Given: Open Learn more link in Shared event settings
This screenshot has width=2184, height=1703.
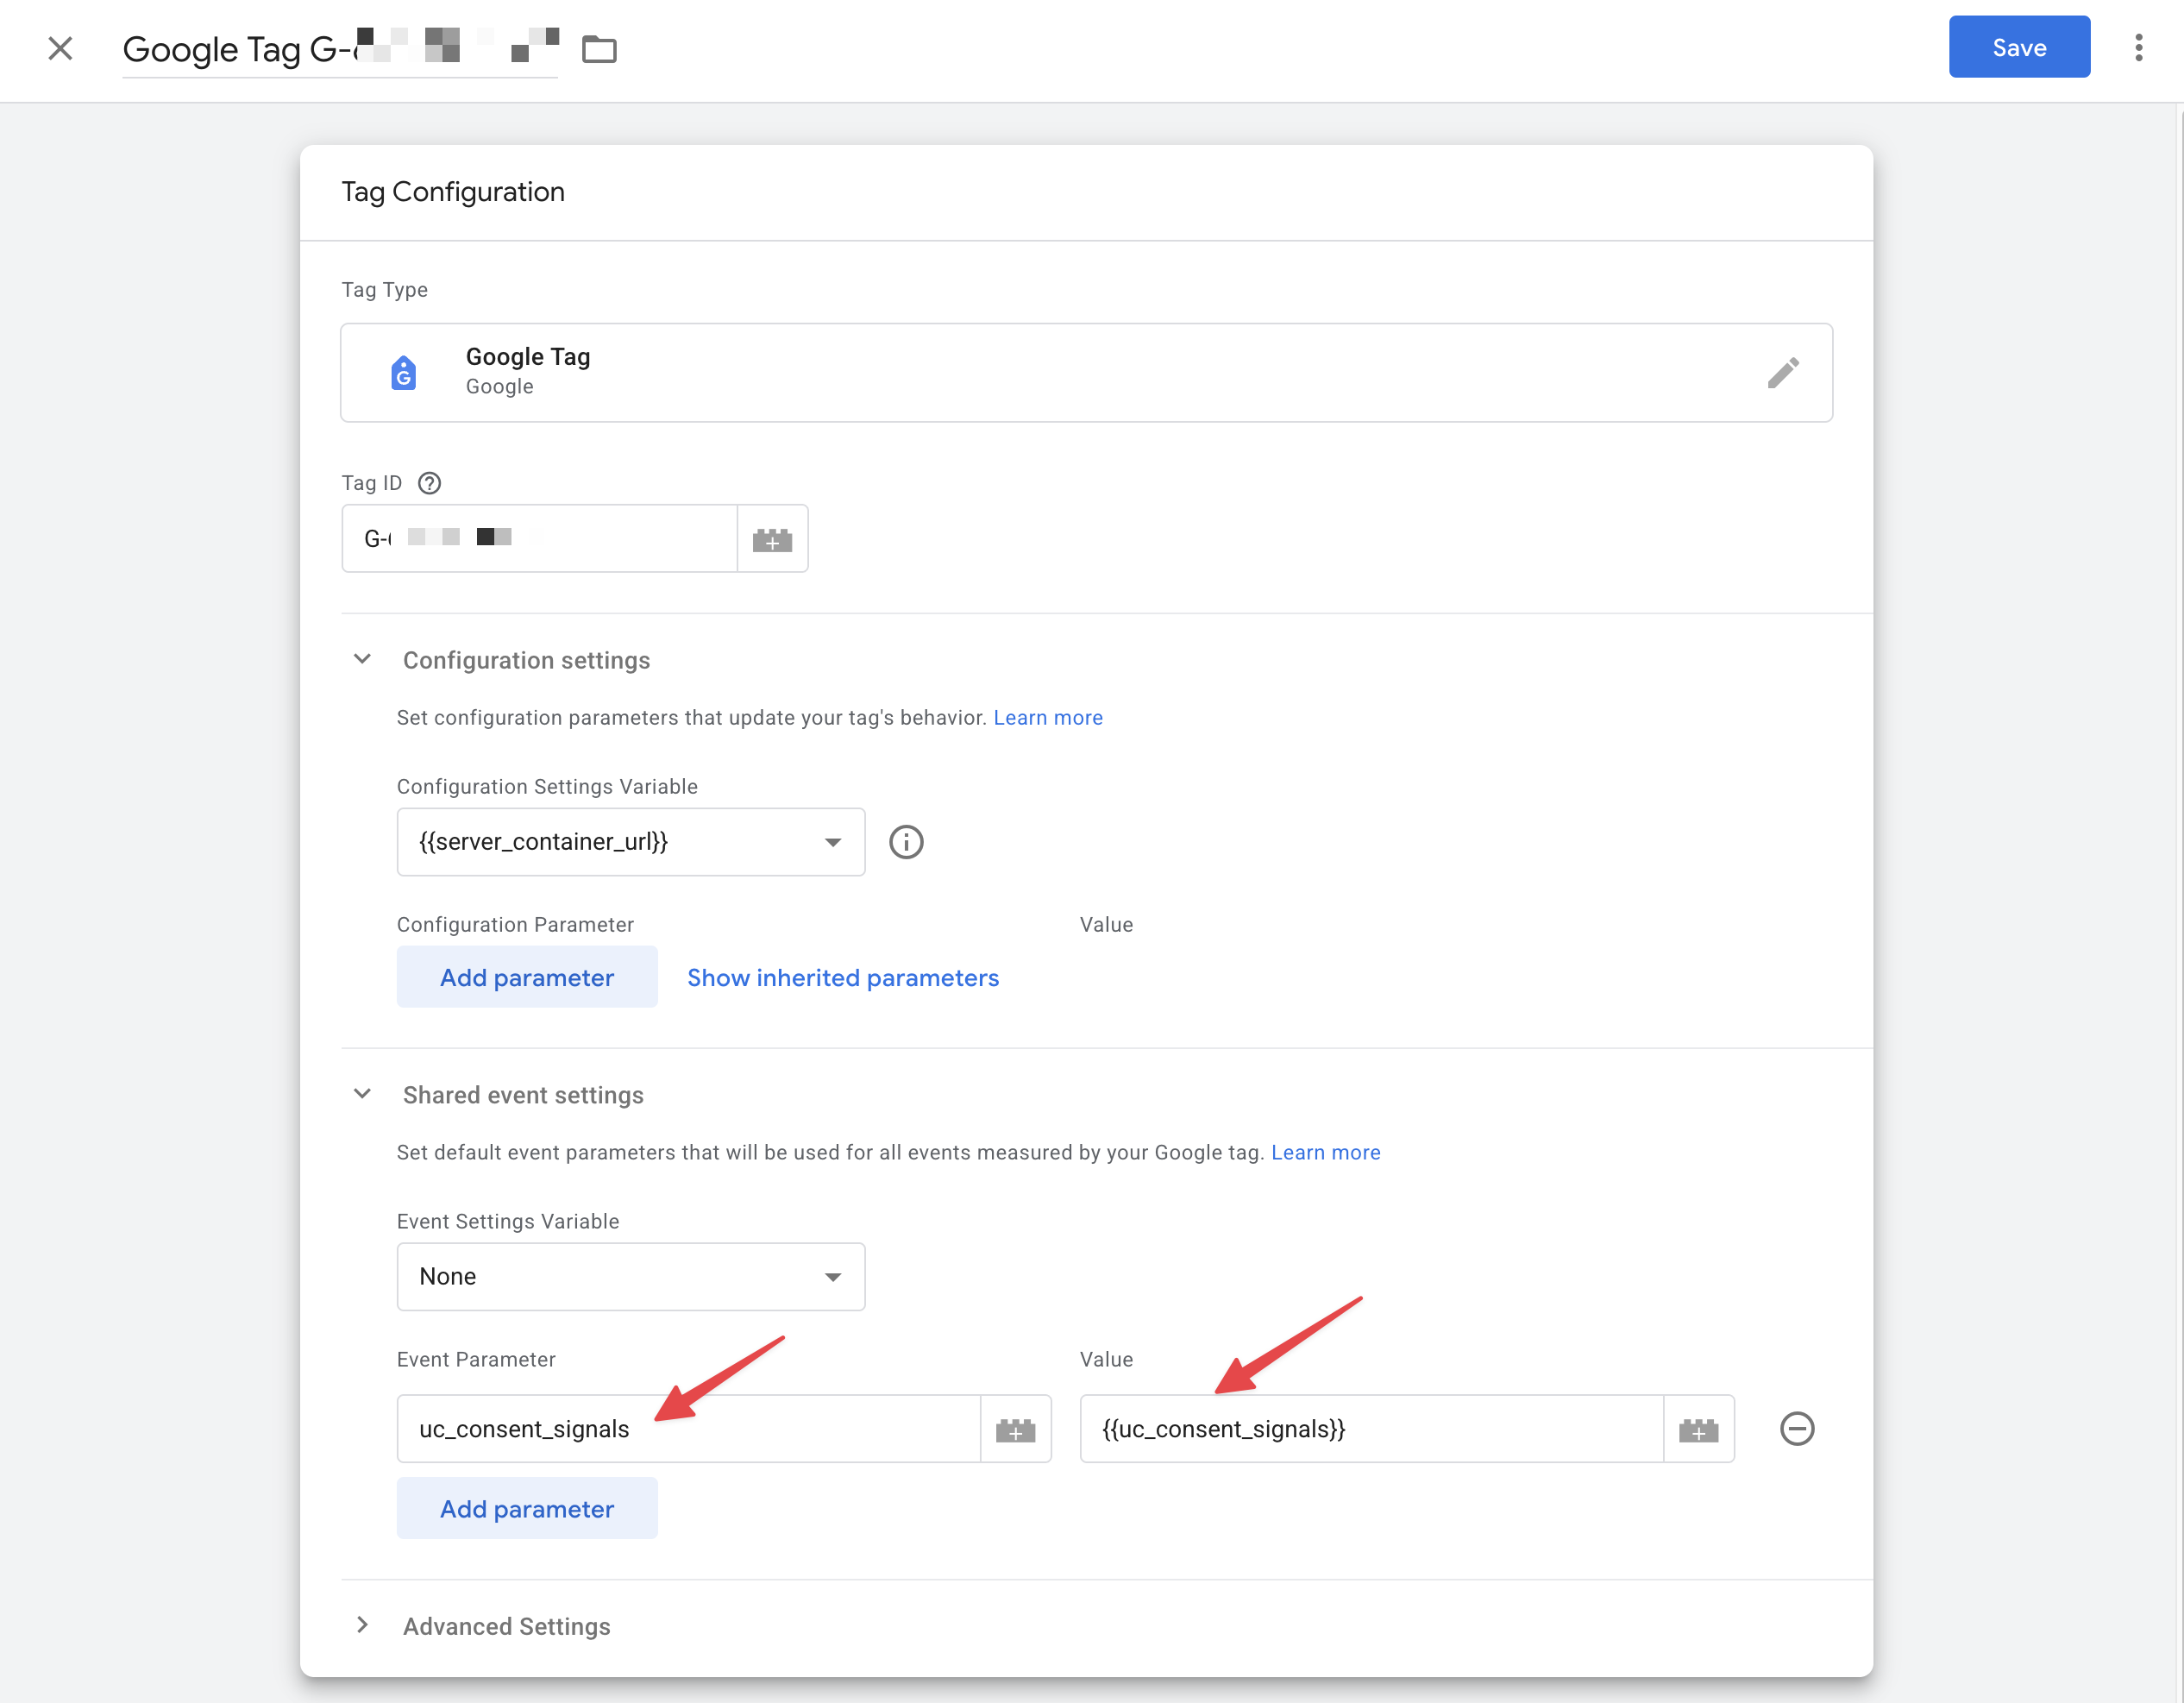Looking at the screenshot, I should [x=1326, y=1152].
